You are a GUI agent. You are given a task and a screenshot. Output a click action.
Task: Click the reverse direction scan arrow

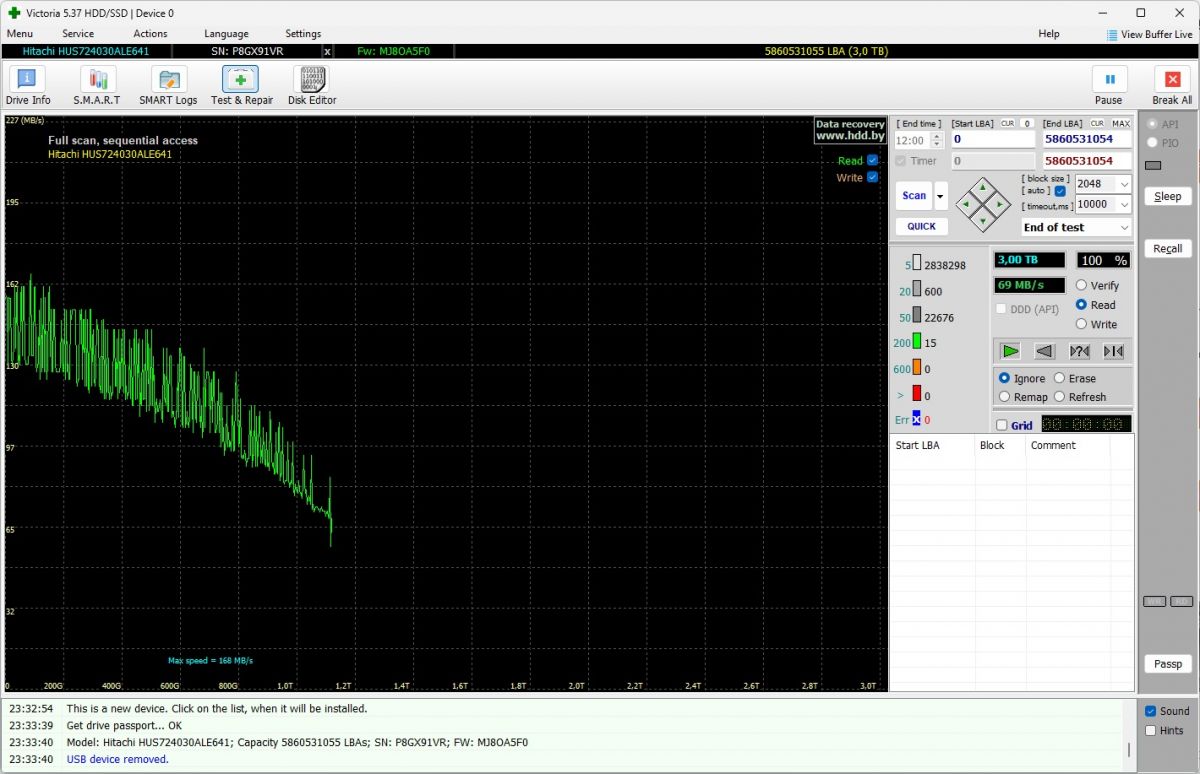[x=1044, y=351]
